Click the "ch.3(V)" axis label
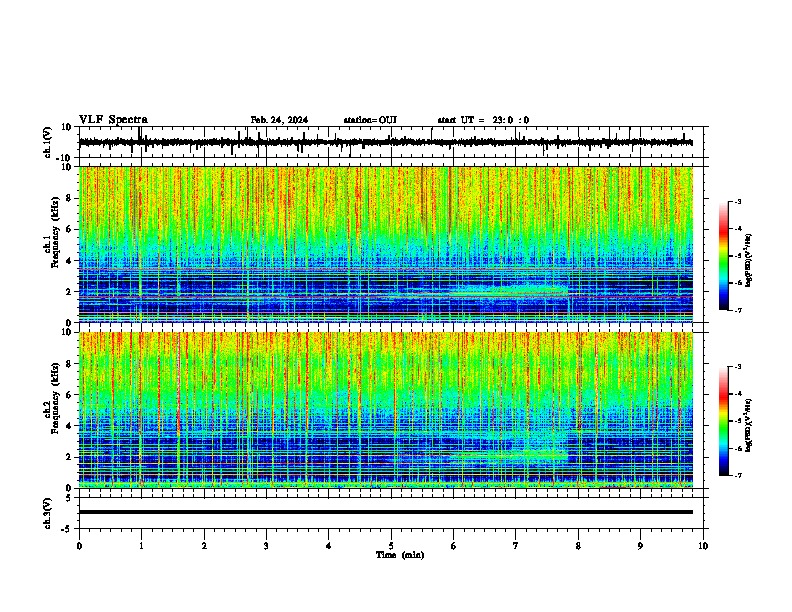This screenshot has height=612, width=792. [48, 513]
